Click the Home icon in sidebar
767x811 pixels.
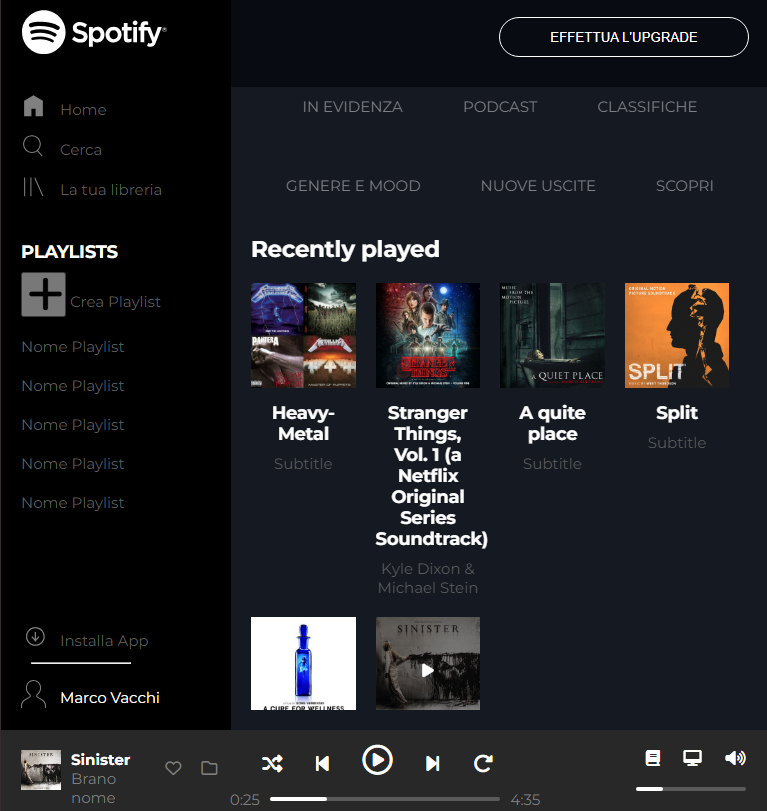click(33, 106)
